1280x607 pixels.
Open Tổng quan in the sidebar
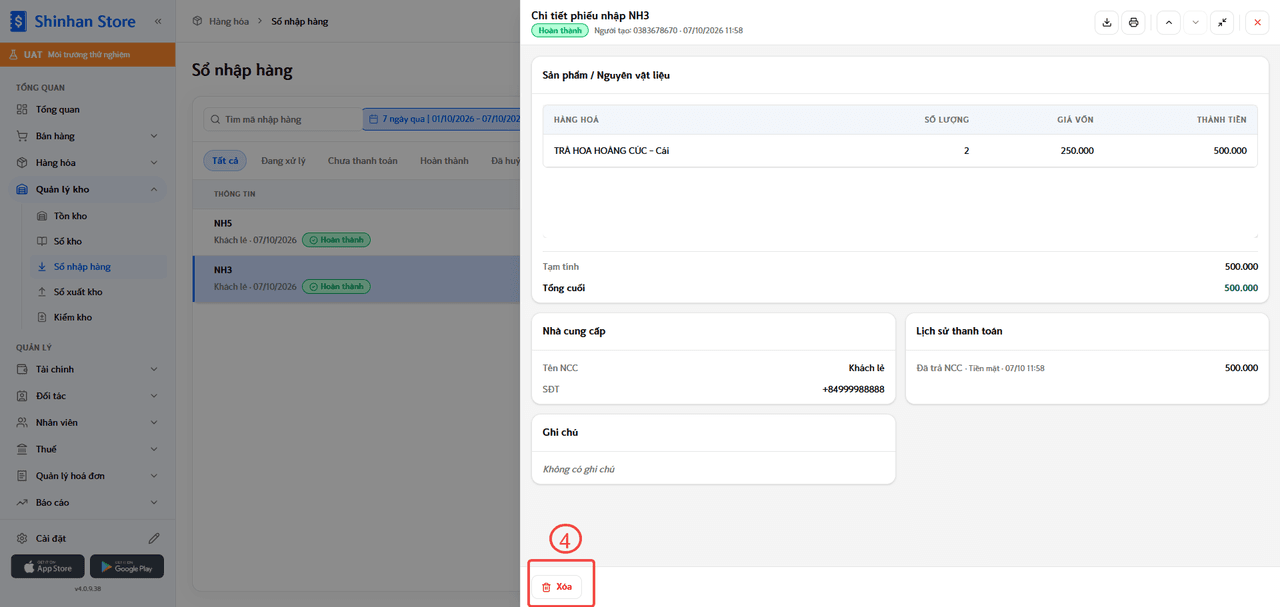click(x=87, y=109)
